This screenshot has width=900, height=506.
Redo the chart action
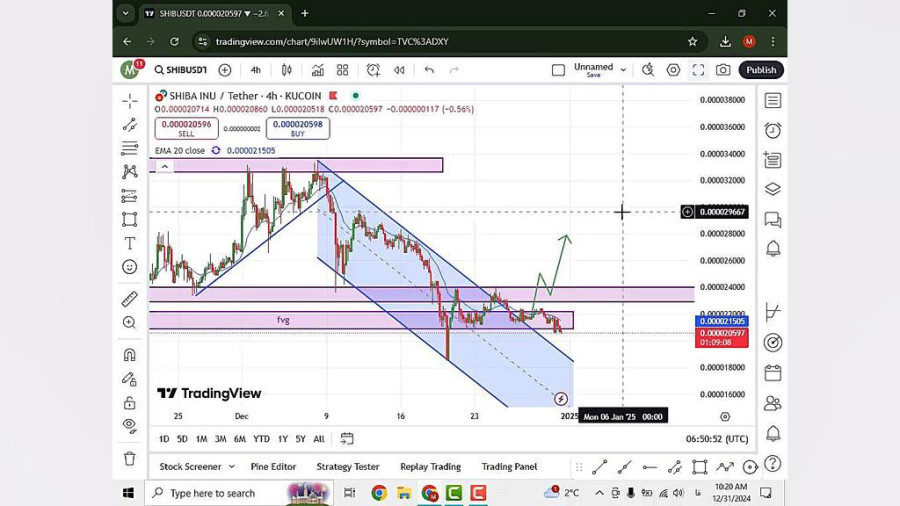pyautogui.click(x=454, y=70)
